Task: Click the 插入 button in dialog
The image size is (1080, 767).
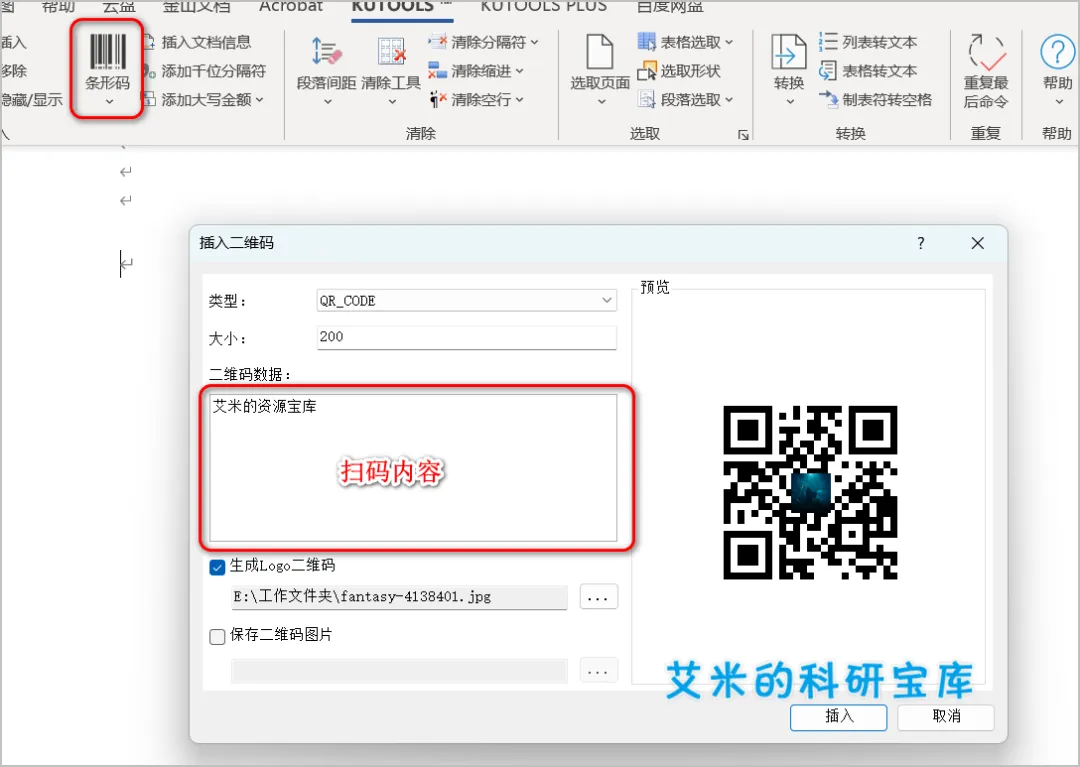Action: pyautogui.click(x=838, y=717)
